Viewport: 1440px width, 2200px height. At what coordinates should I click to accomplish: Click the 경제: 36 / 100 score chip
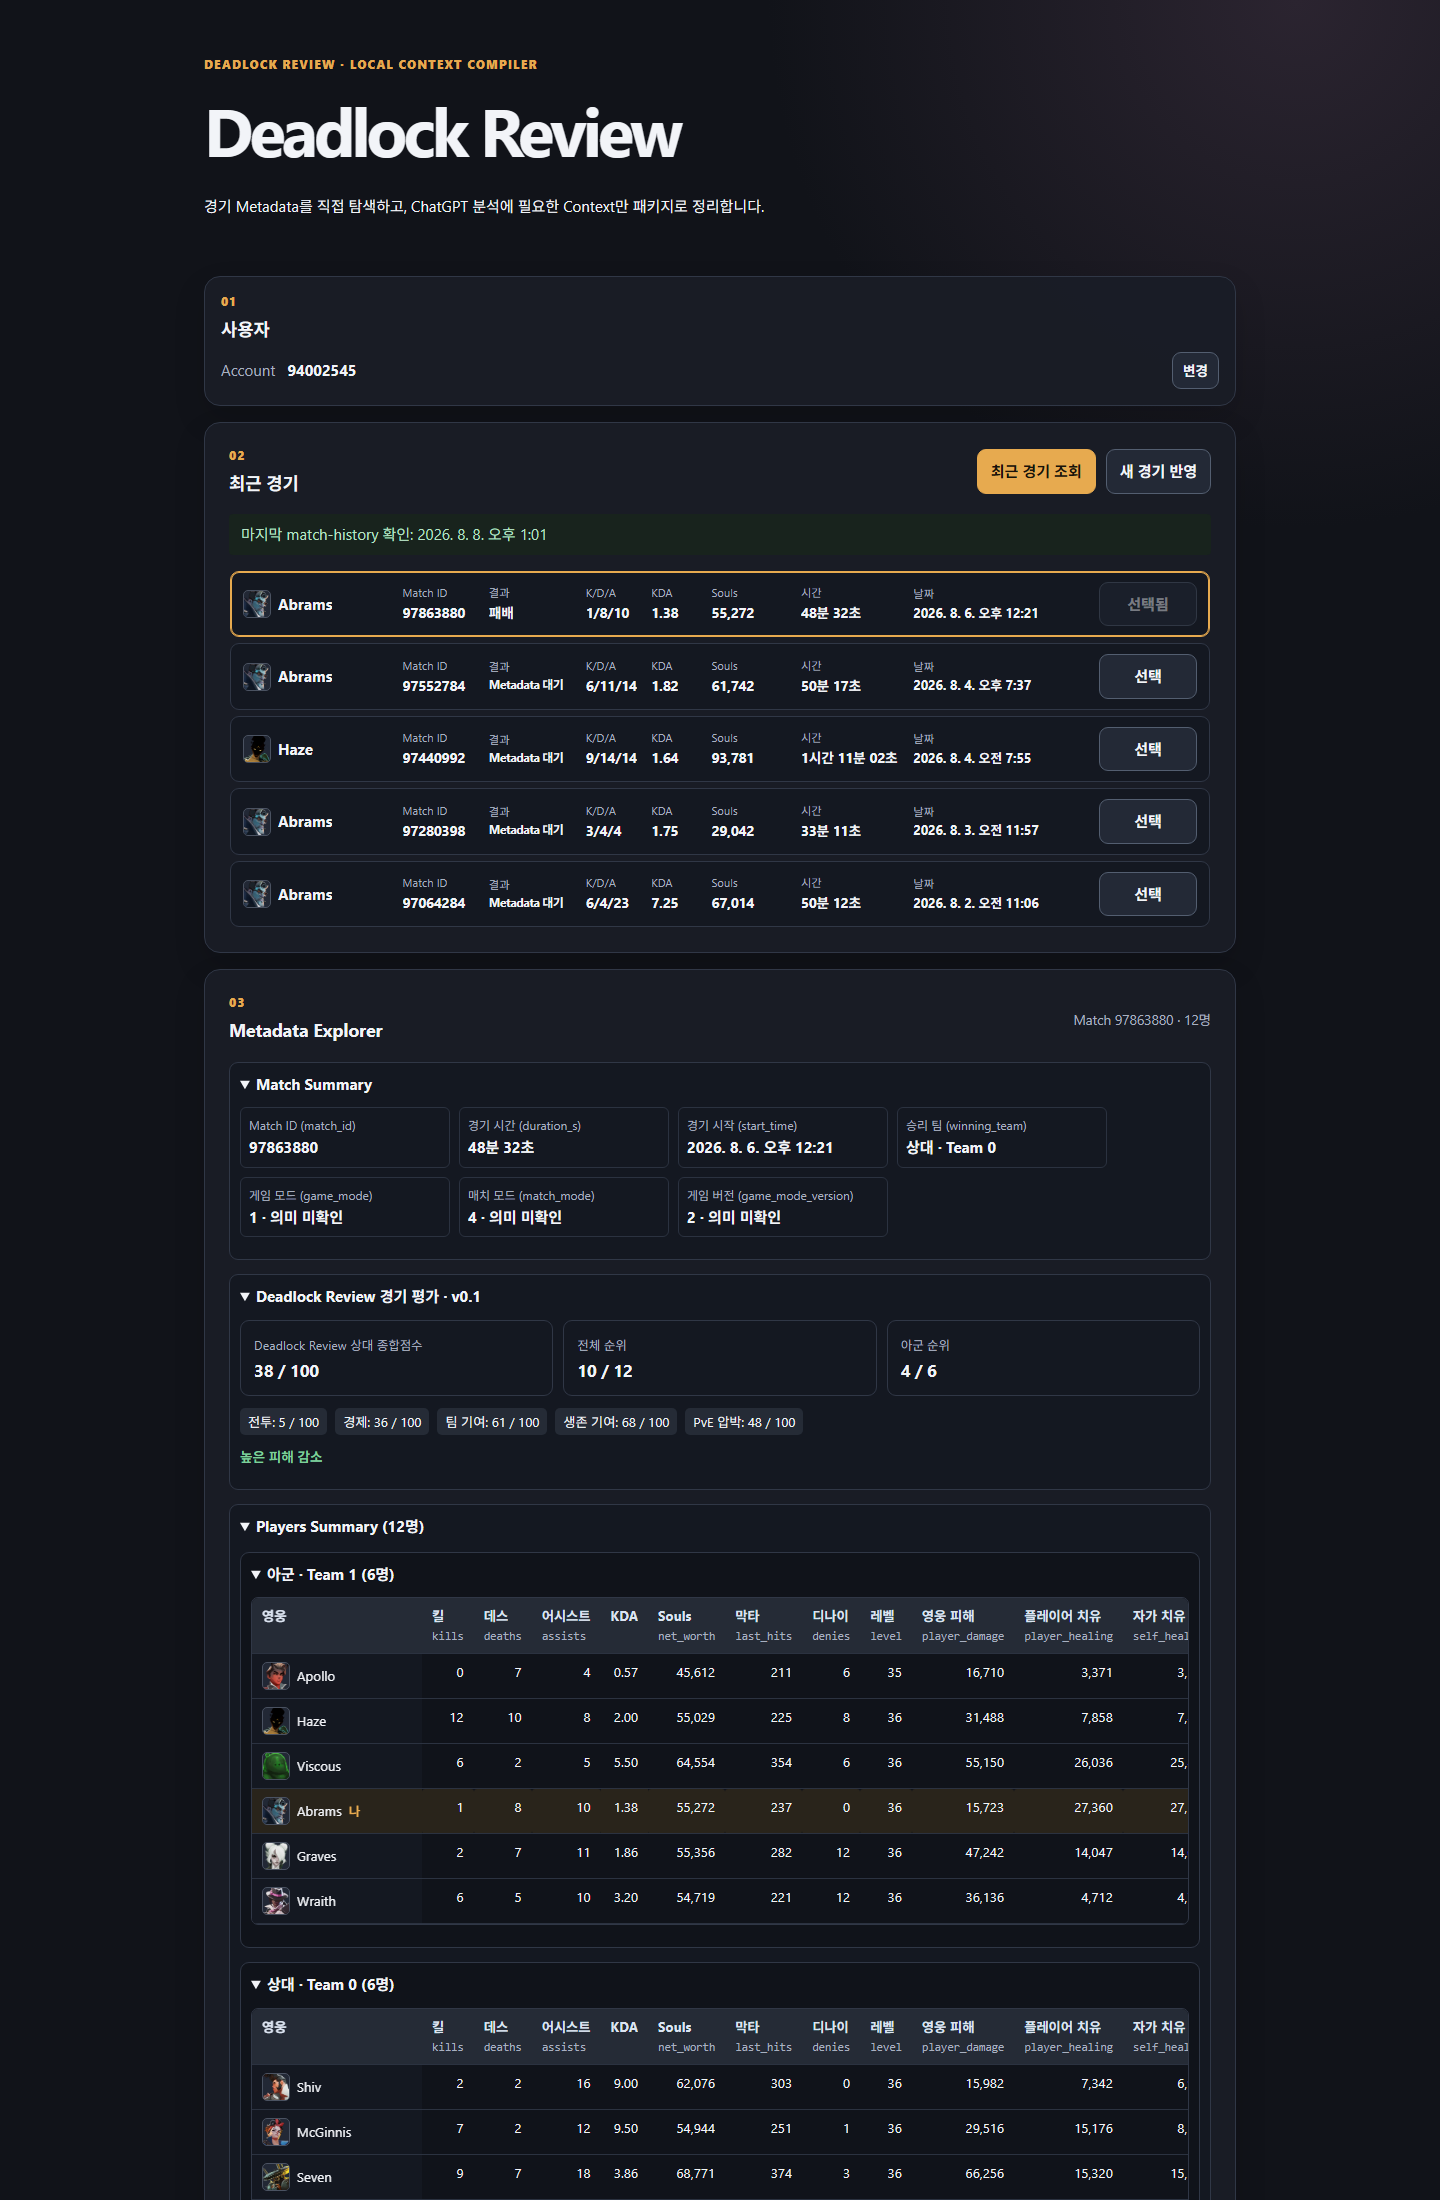[382, 1422]
